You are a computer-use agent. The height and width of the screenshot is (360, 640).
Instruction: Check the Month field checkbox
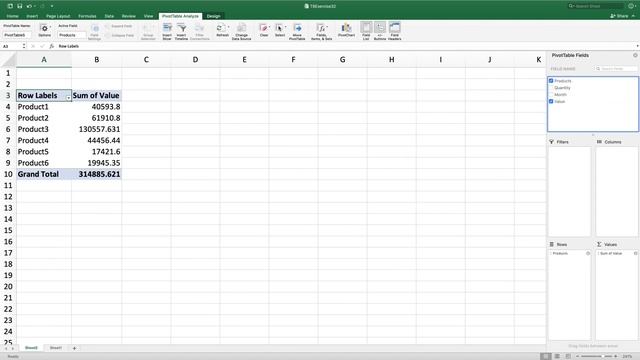pos(551,94)
